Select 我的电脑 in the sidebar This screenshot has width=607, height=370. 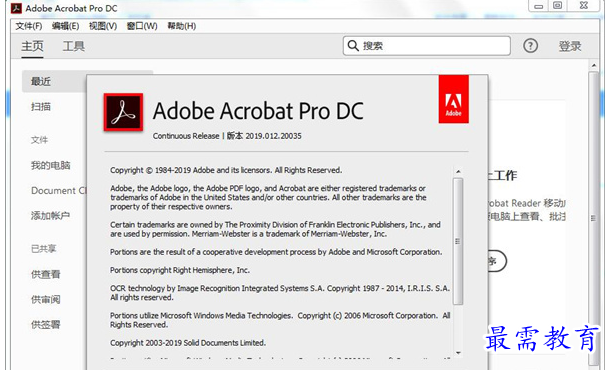(x=50, y=165)
